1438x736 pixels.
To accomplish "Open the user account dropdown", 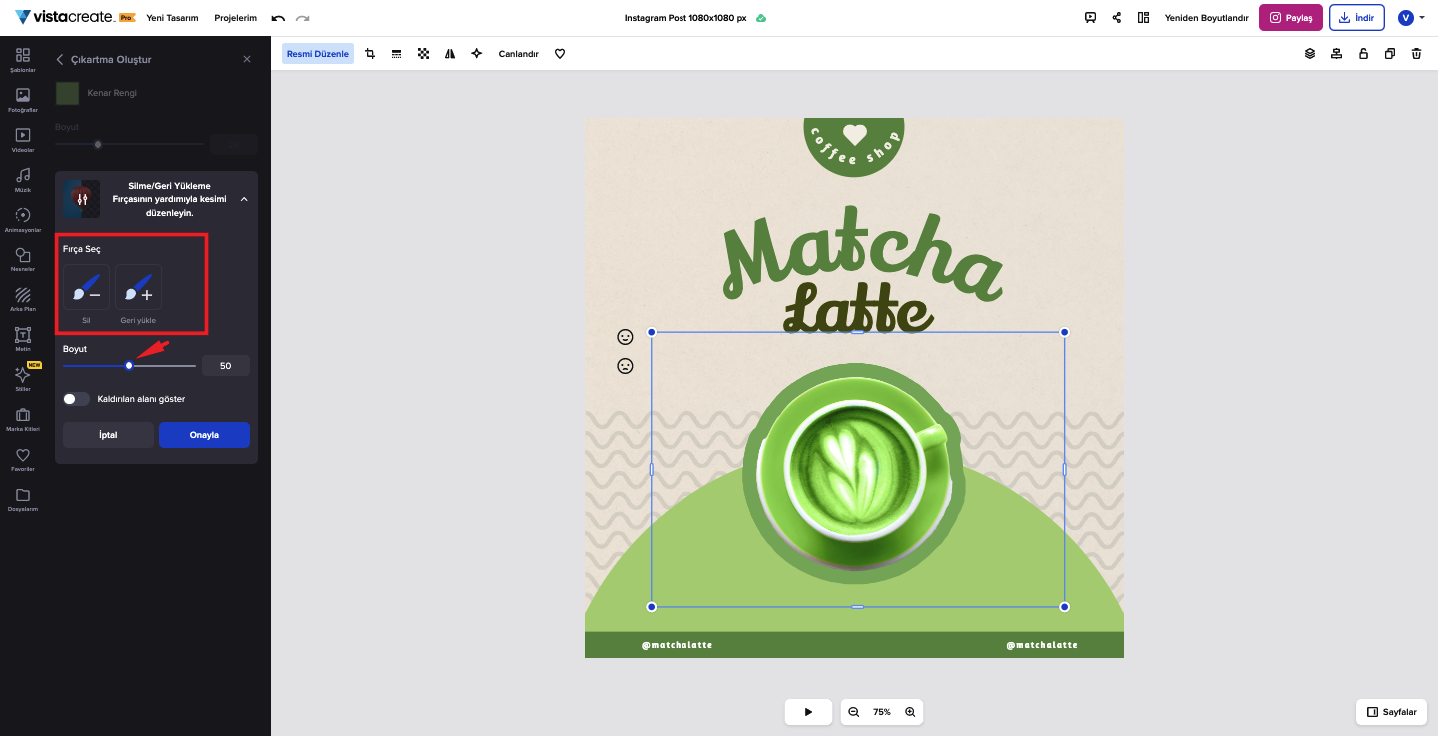I will click(1412, 18).
